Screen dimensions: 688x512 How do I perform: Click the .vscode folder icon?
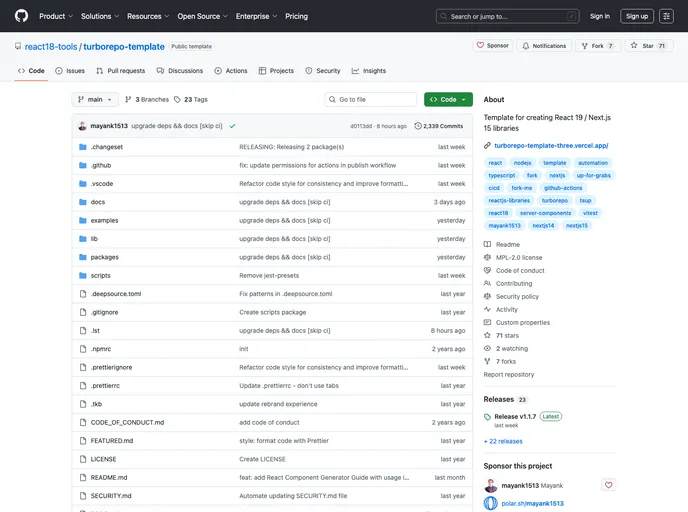click(82, 184)
